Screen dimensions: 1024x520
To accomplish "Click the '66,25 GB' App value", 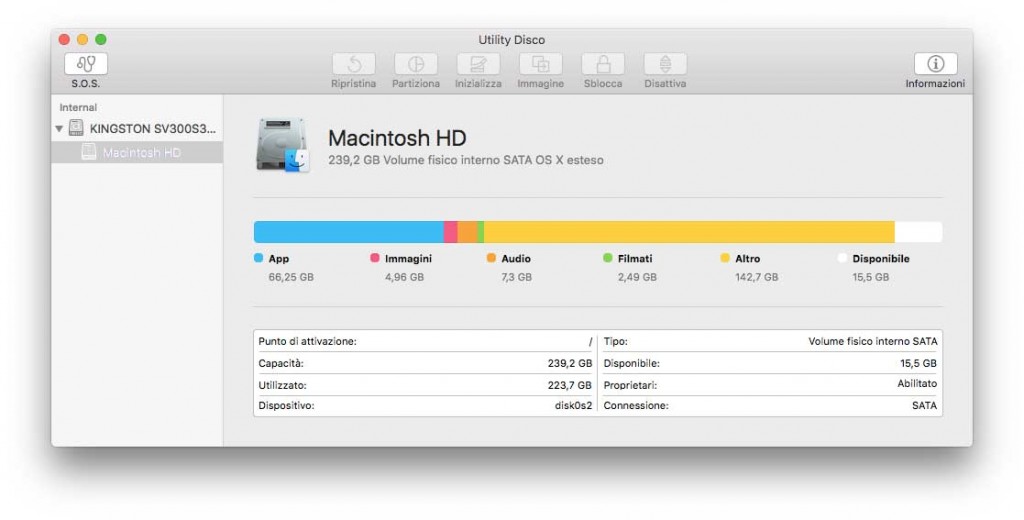I will coord(291,277).
